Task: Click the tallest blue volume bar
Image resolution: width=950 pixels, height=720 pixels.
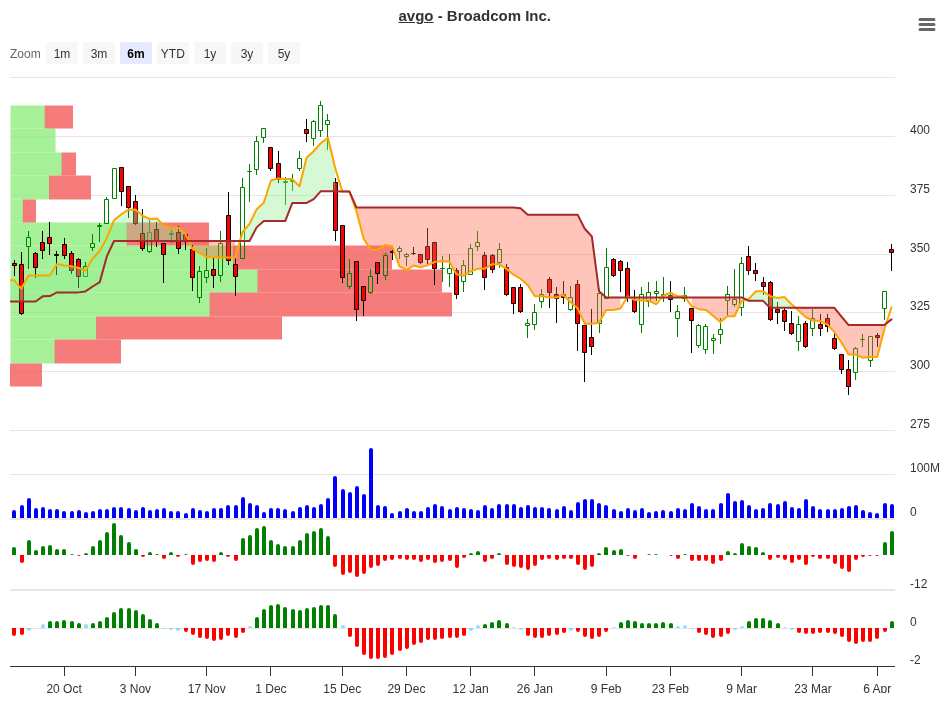Action: point(371,483)
